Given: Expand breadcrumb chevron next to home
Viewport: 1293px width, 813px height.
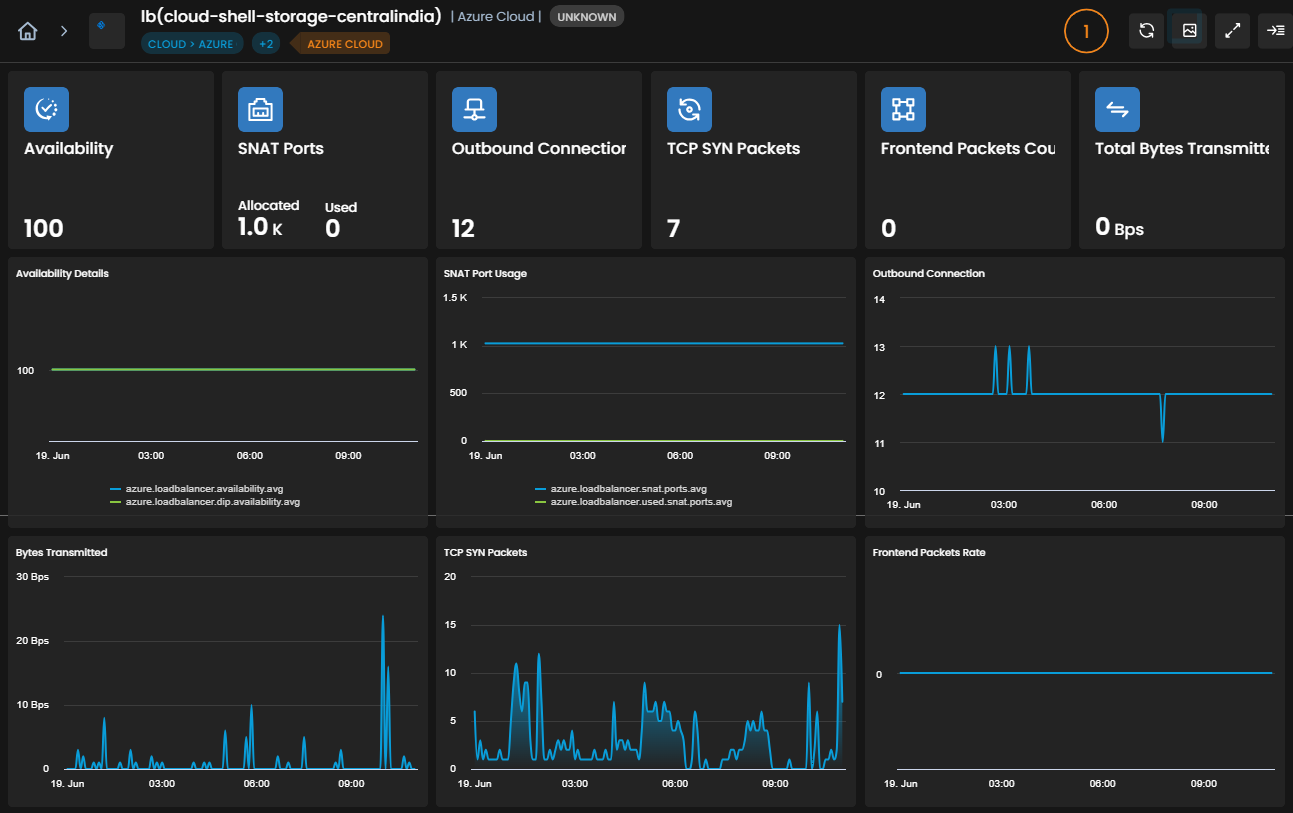Looking at the screenshot, I should tap(64, 31).
